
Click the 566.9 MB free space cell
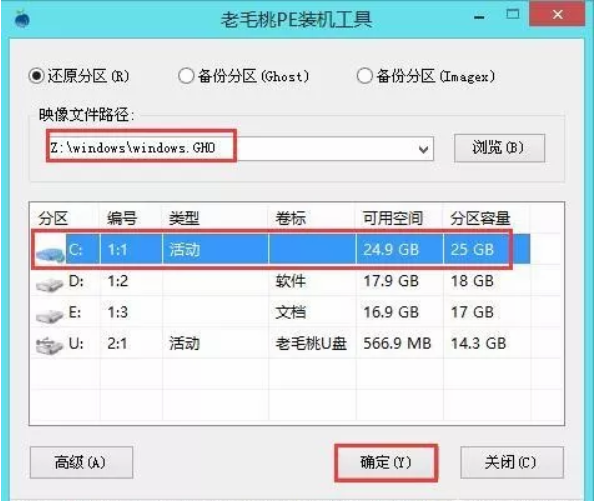[397, 343]
